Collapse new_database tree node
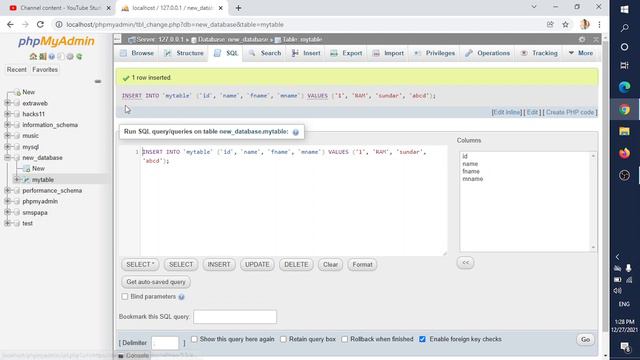Image resolution: width=640 pixels, height=360 pixels. pyautogui.click(x=7, y=158)
